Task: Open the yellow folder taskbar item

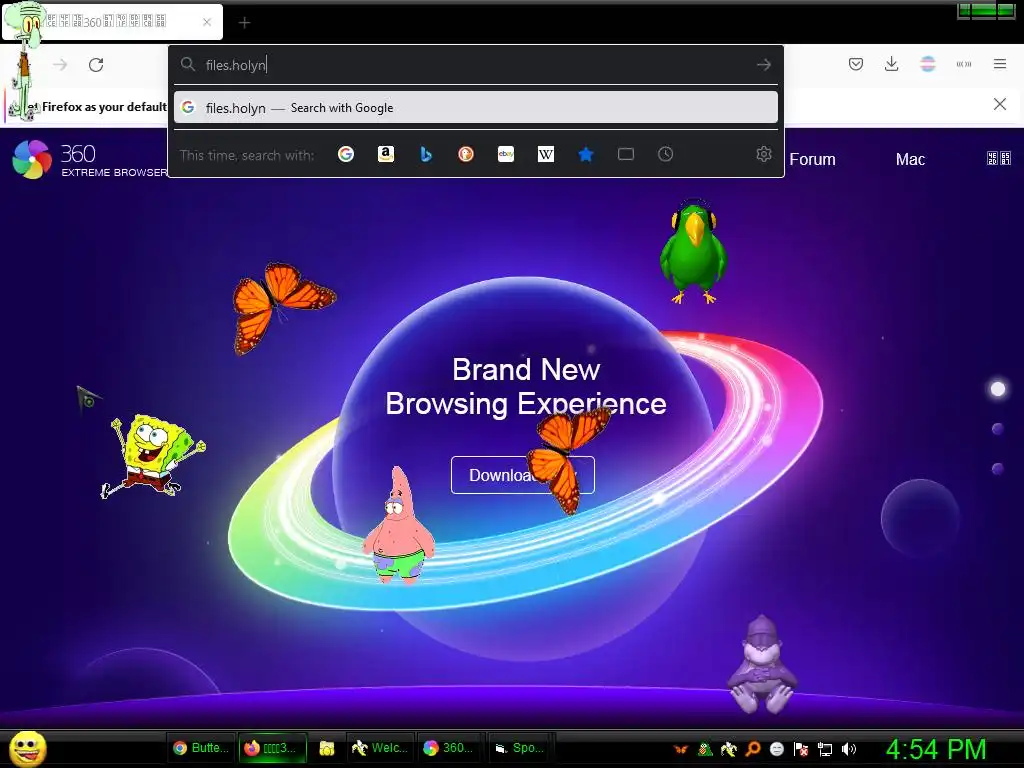Action: (327, 748)
